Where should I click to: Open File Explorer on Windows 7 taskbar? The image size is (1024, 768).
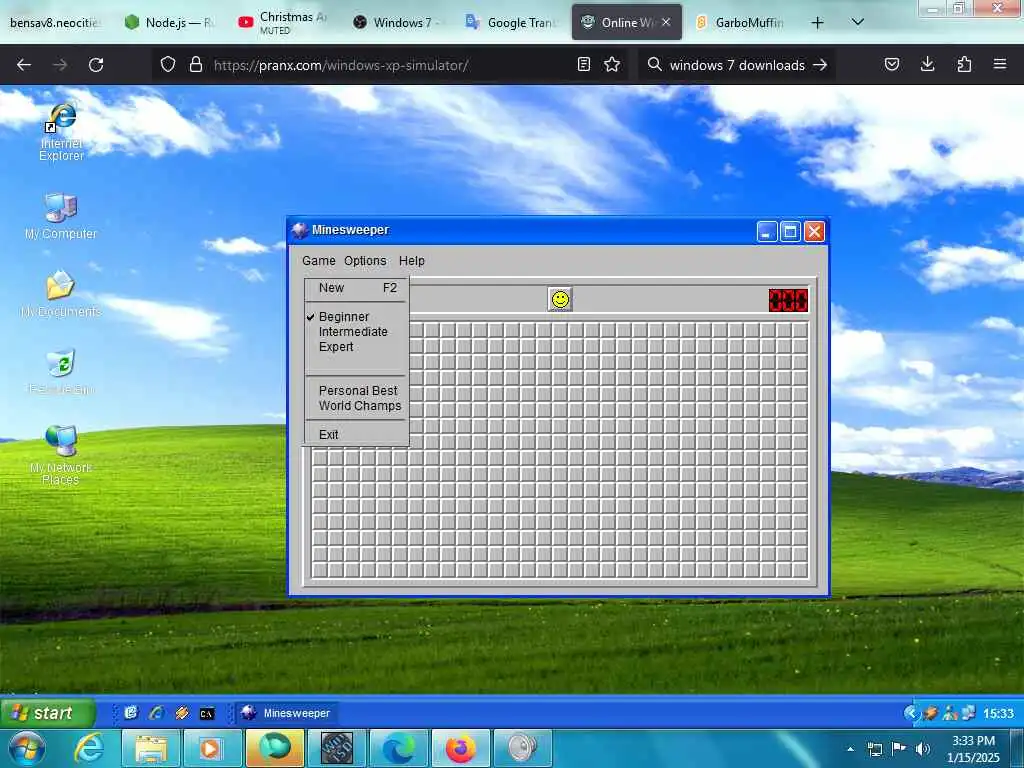point(152,748)
